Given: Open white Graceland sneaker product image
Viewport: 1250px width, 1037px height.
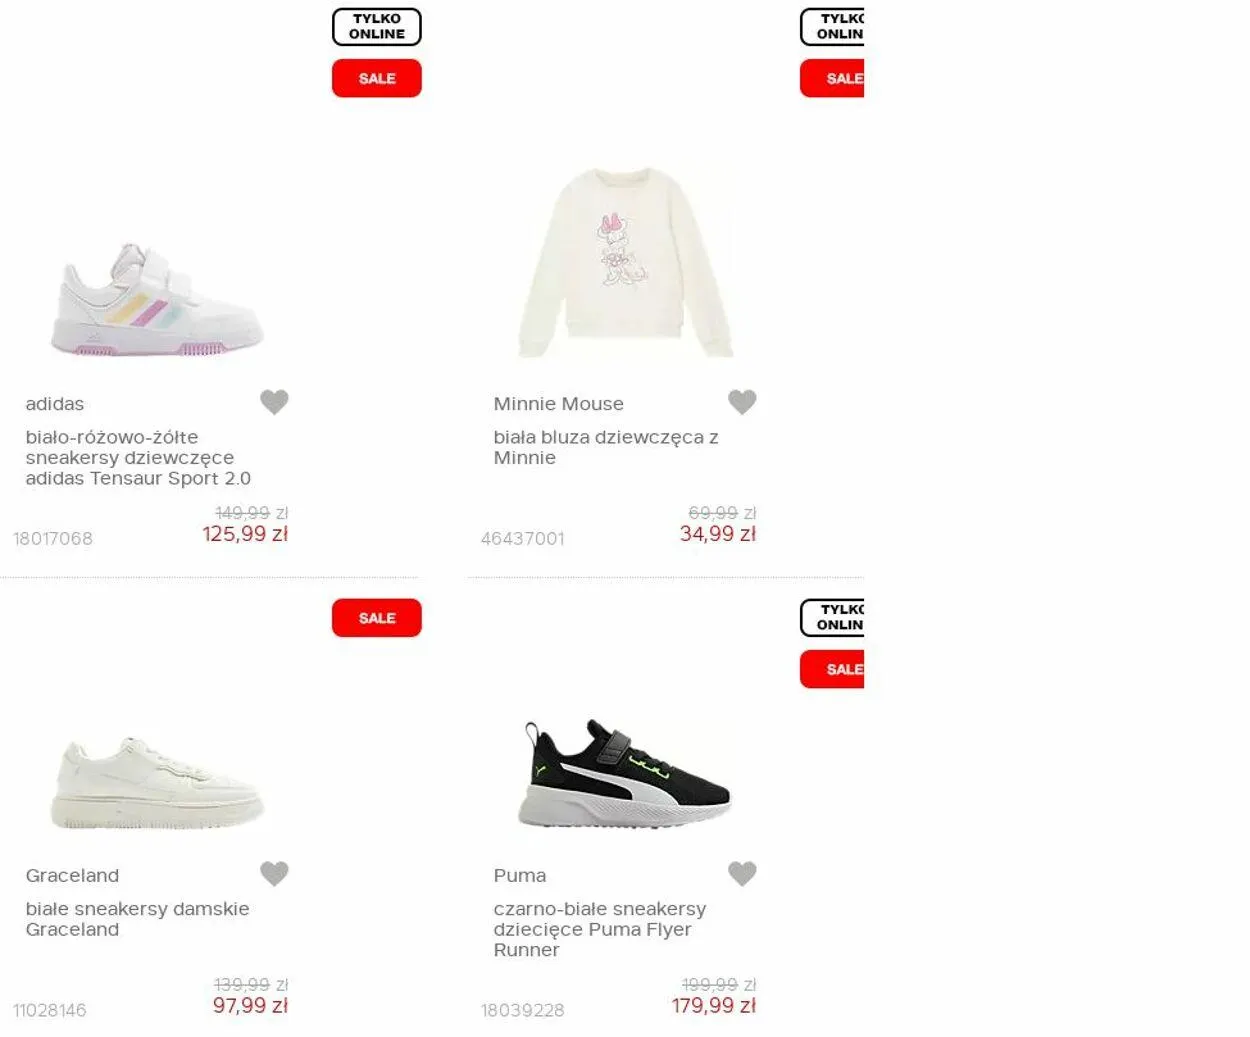Looking at the screenshot, I should [157, 783].
